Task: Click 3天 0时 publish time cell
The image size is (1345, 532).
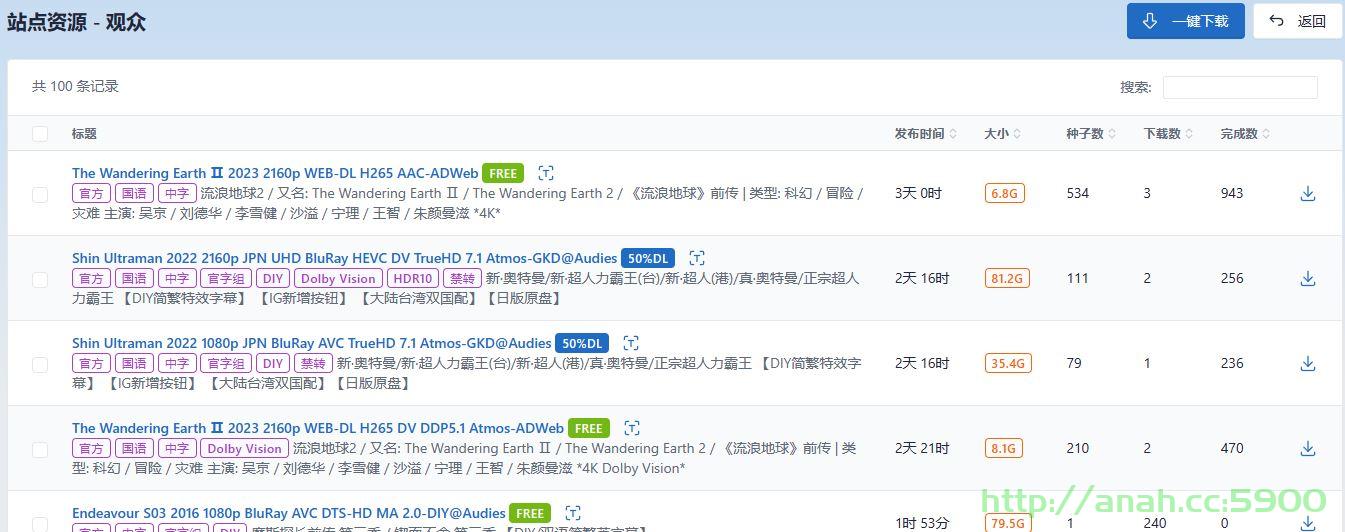Action: [x=918, y=194]
